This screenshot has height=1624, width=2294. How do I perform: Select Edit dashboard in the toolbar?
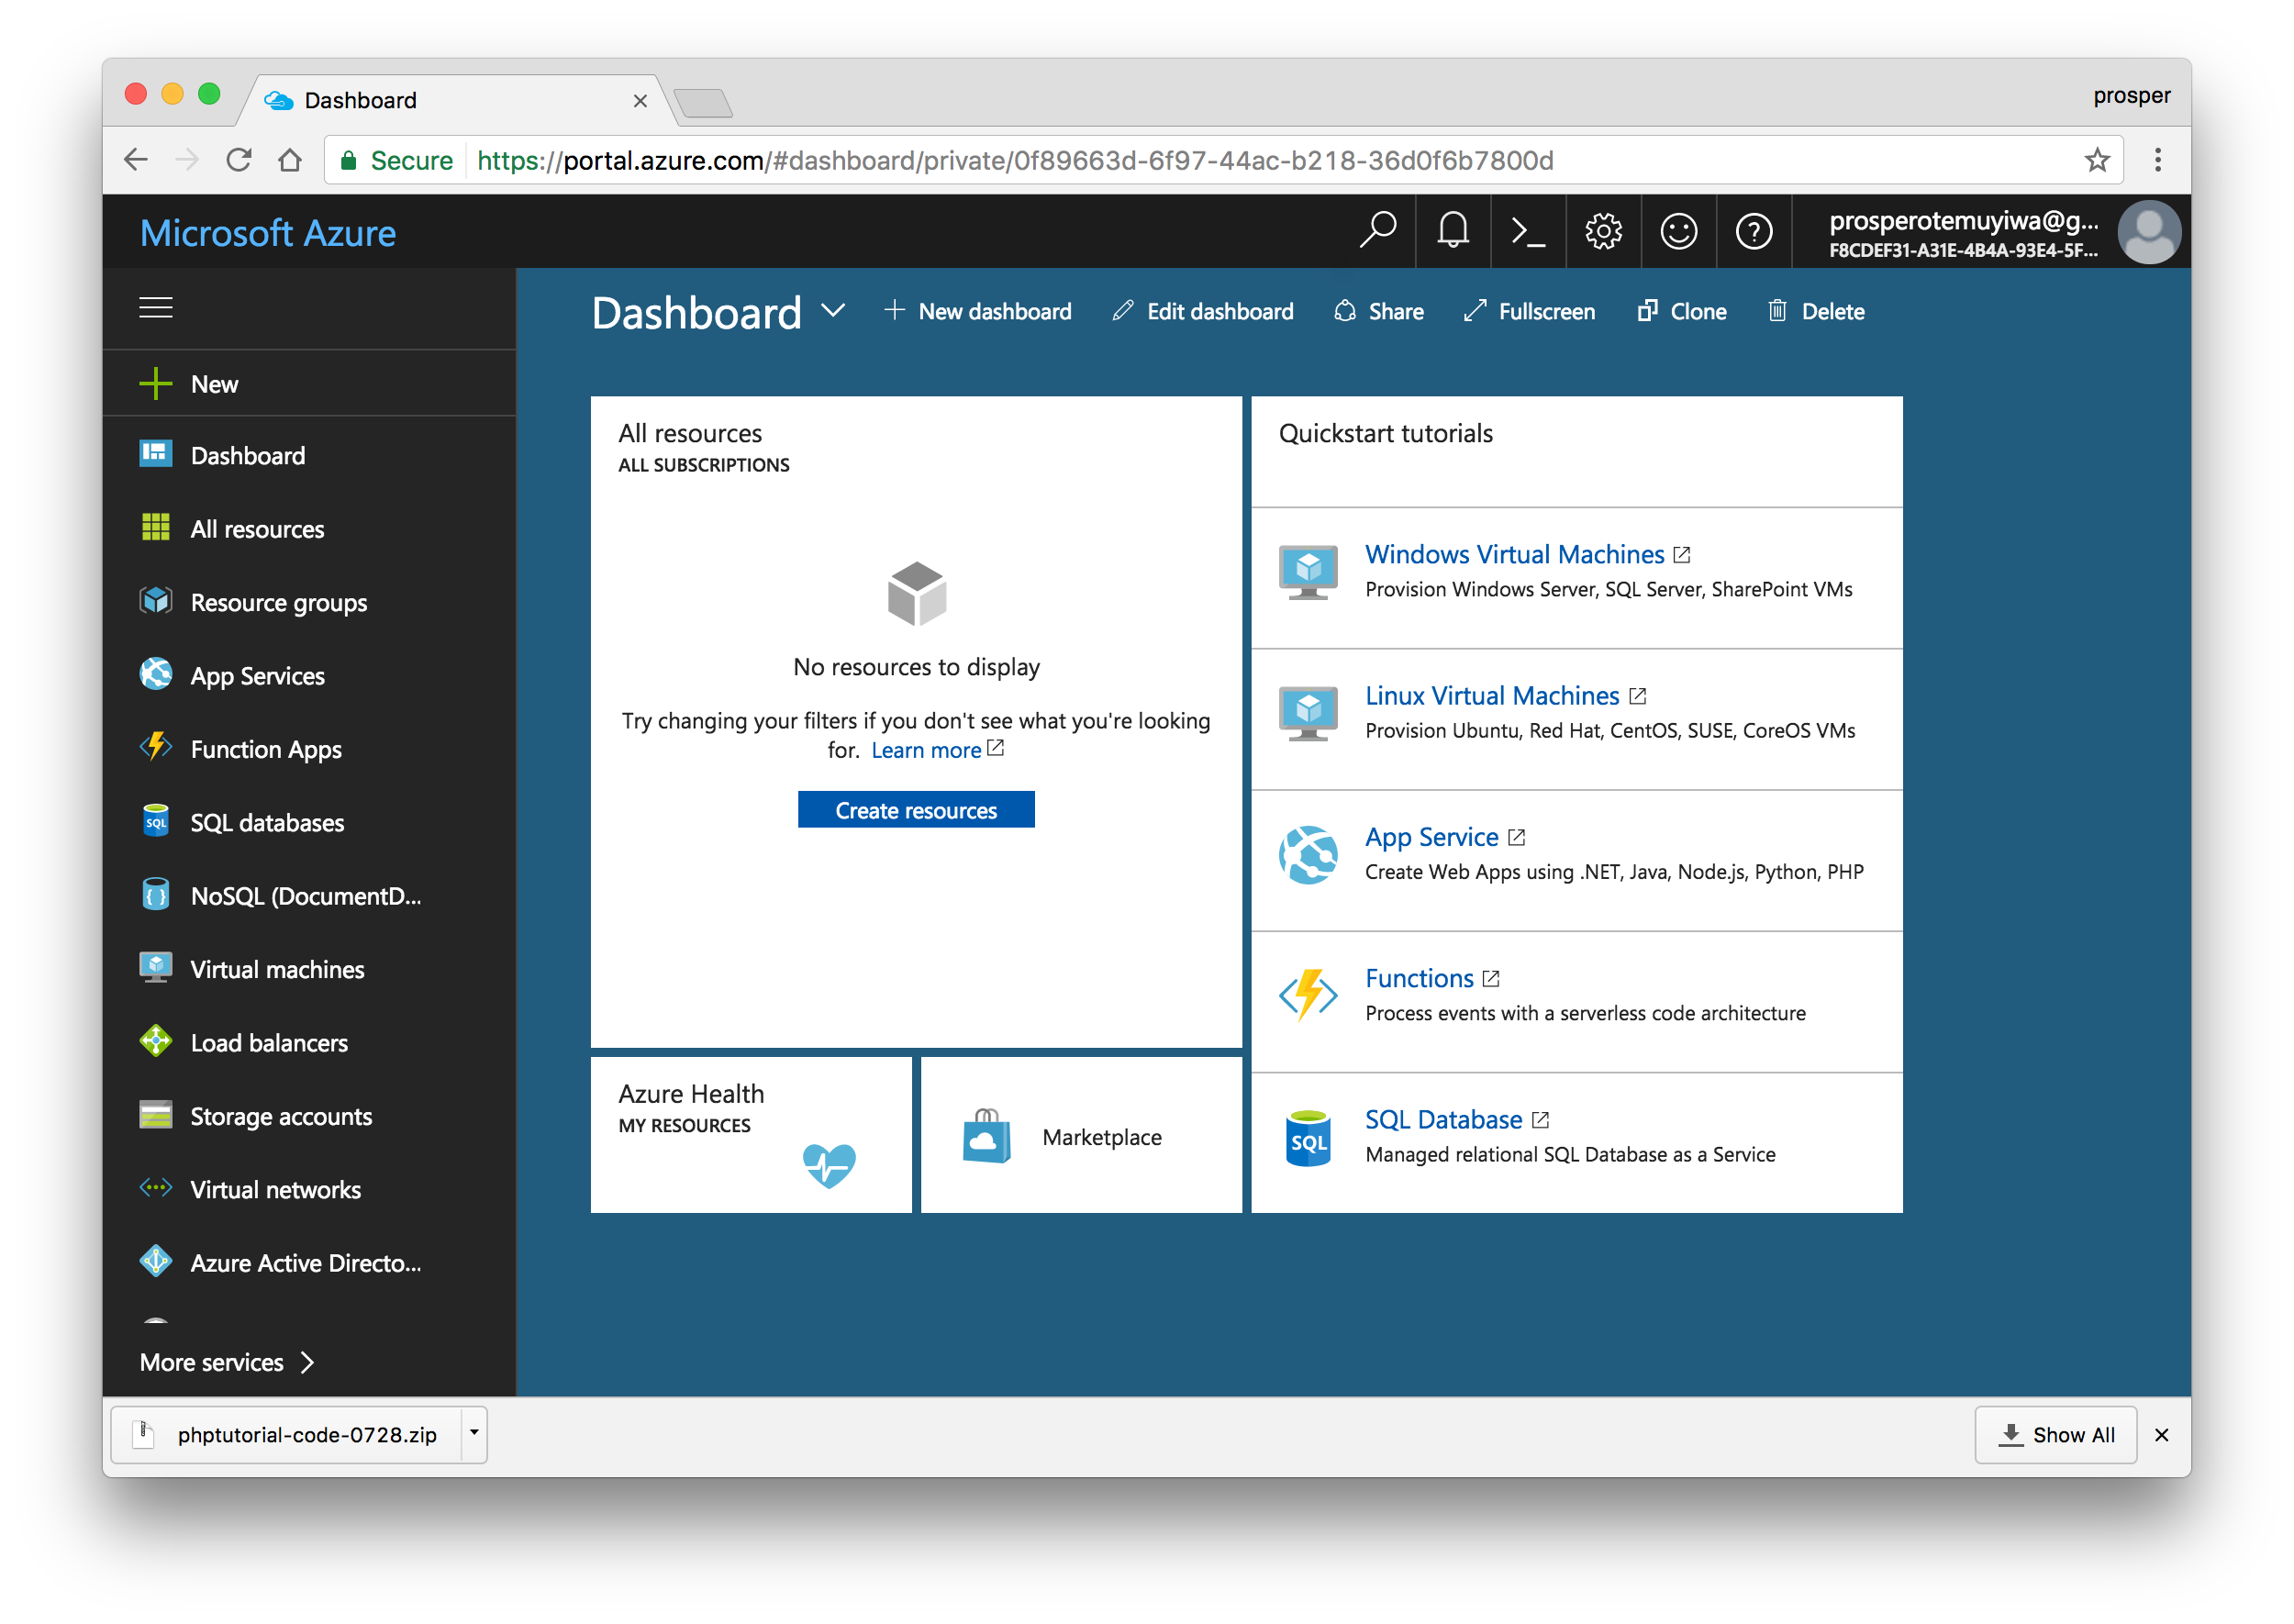click(1202, 312)
